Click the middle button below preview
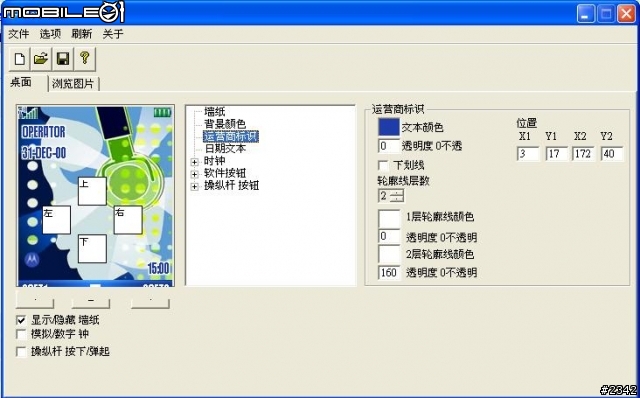The image size is (640, 398). tap(91, 300)
